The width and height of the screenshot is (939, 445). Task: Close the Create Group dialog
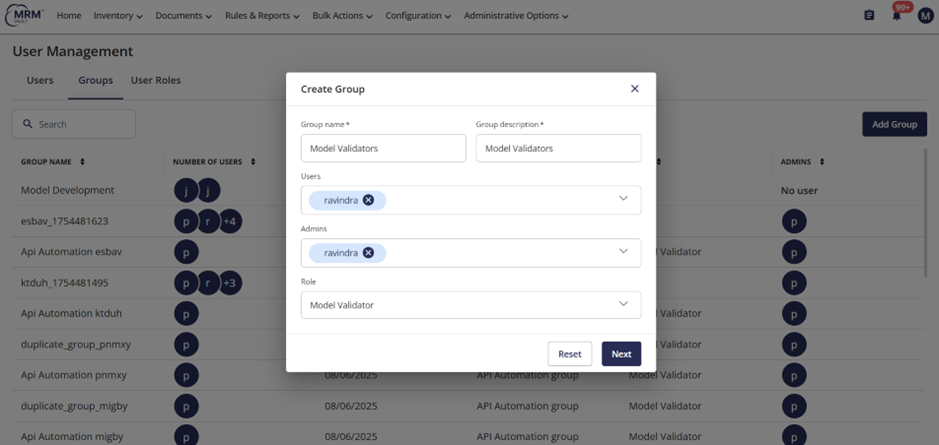pyautogui.click(x=634, y=89)
